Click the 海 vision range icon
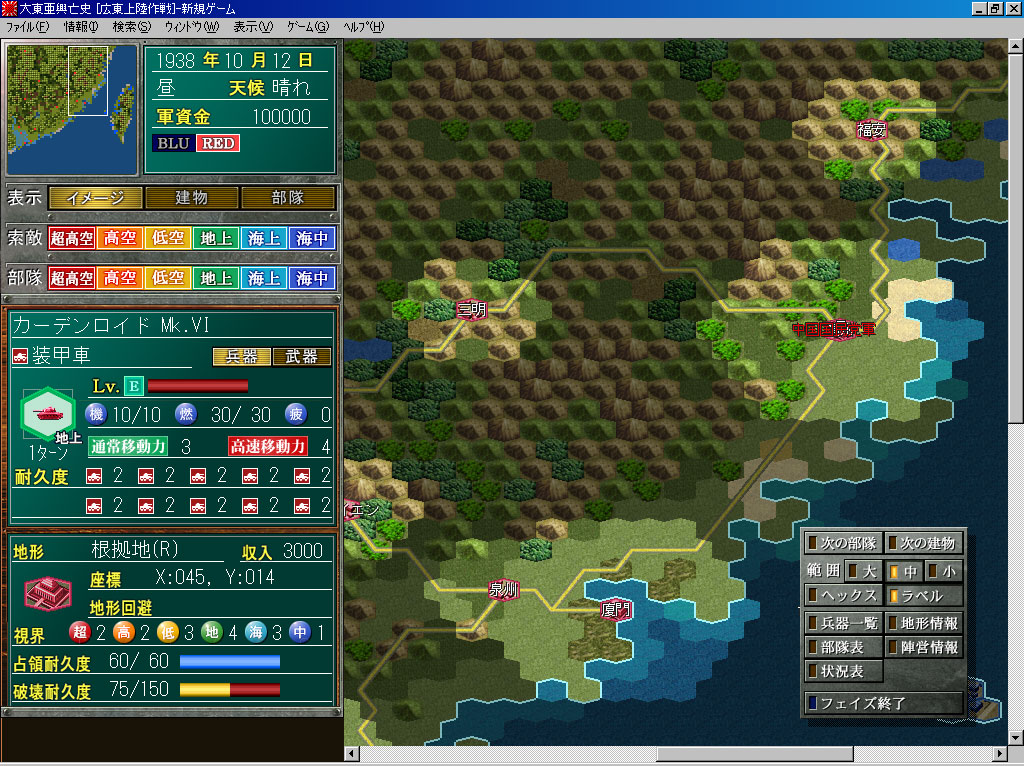 tap(255, 631)
